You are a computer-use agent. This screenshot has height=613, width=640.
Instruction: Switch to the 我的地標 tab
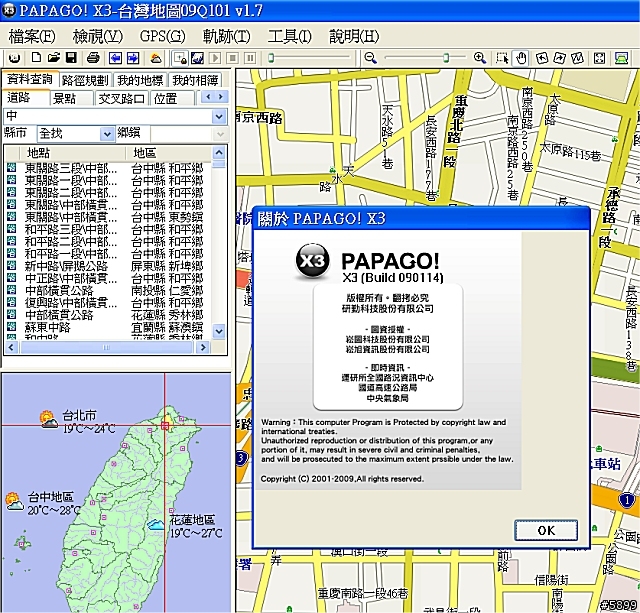pyautogui.click(x=140, y=80)
